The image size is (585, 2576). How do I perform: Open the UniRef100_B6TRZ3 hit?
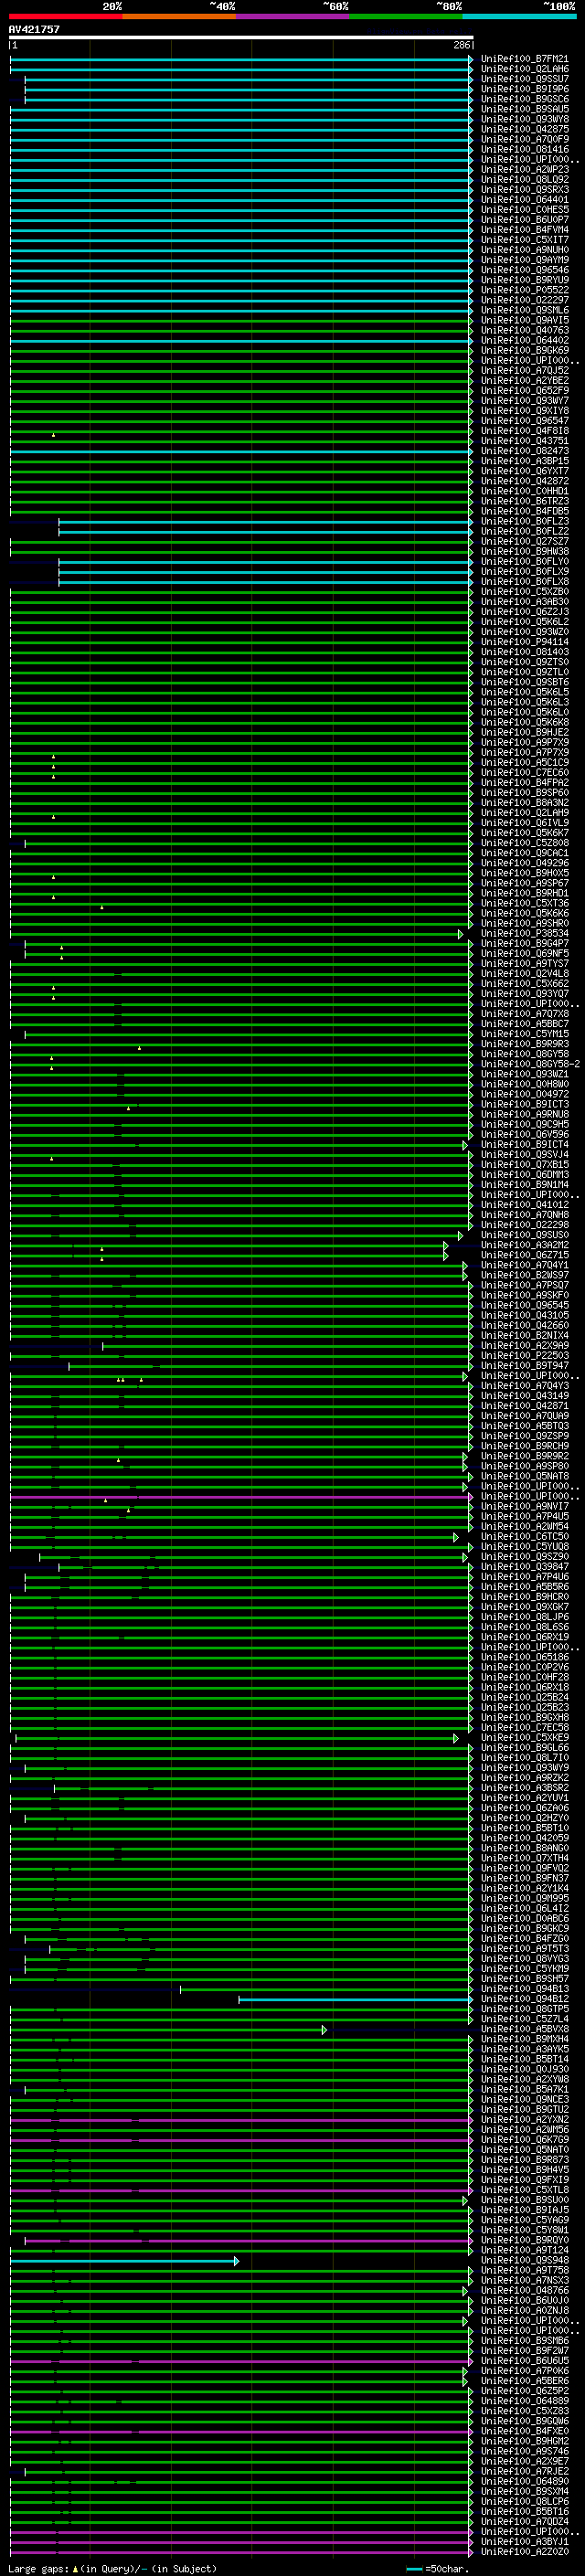[524, 501]
